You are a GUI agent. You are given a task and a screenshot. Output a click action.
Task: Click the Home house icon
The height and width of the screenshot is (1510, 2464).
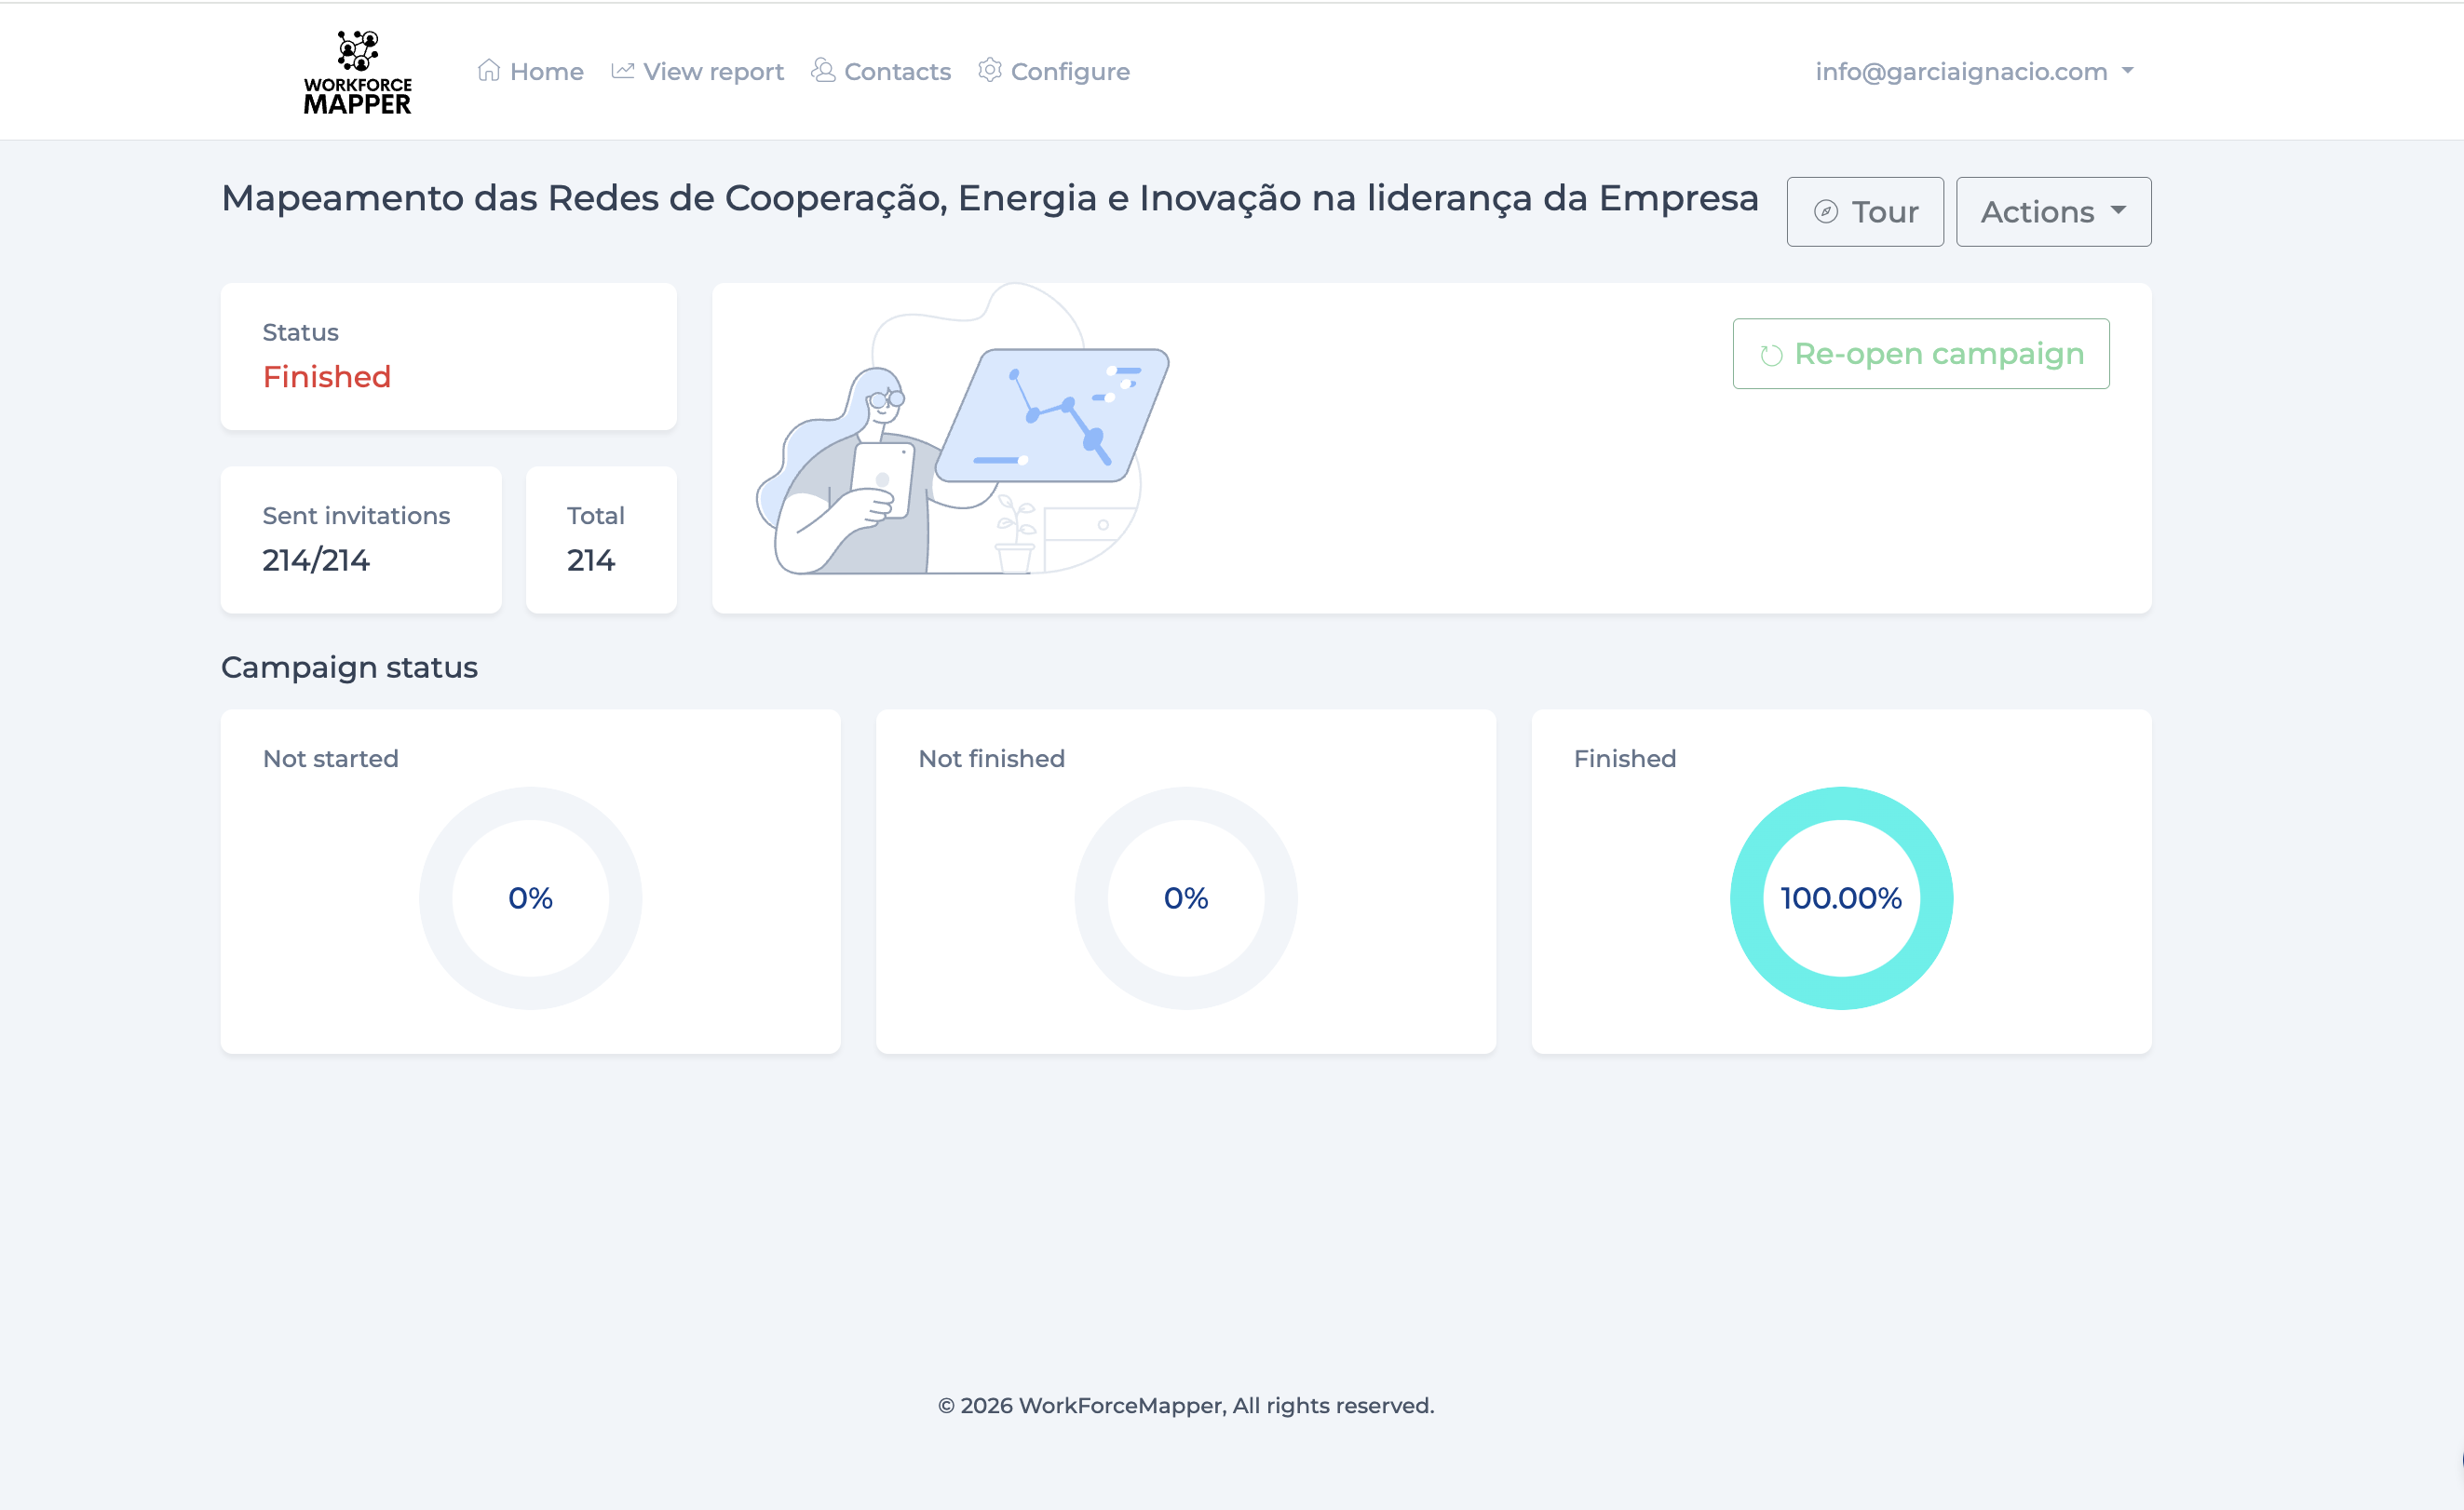click(488, 70)
